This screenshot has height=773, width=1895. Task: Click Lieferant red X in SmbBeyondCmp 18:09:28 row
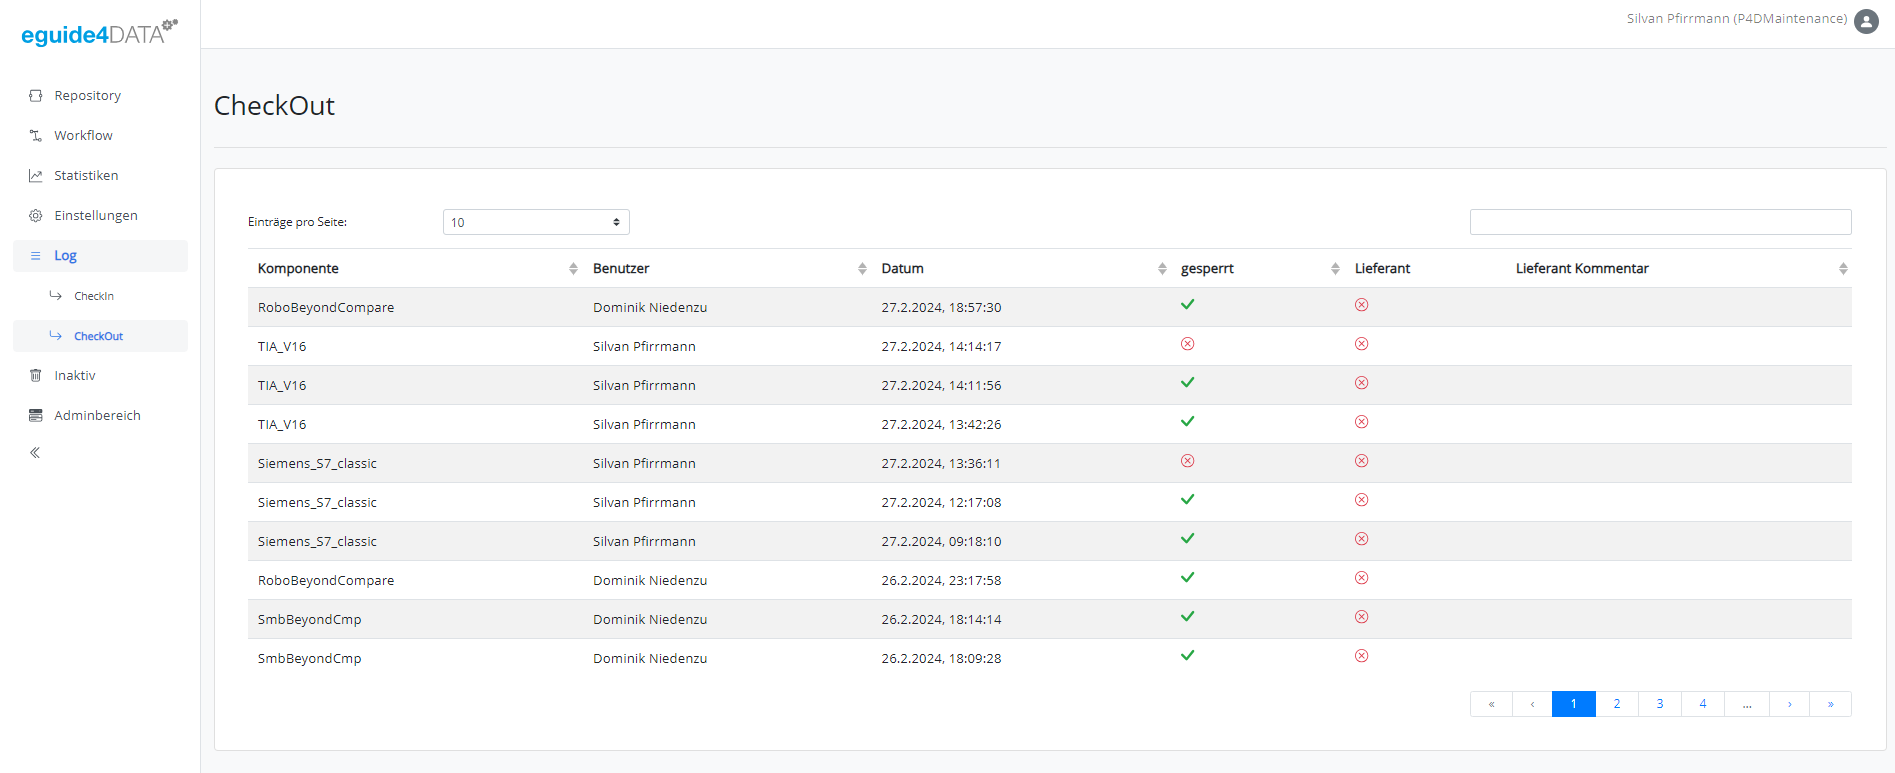[1361, 656]
